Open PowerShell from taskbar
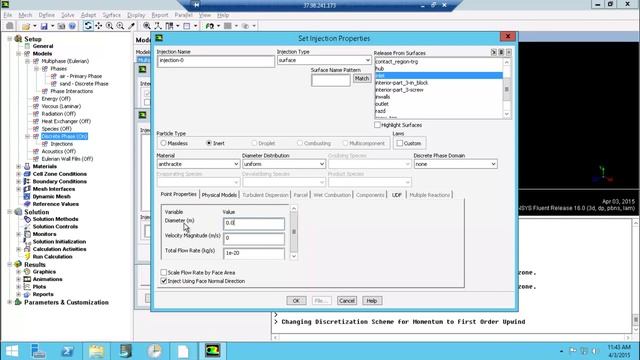The image size is (640, 360). pyautogui.click(x=67, y=351)
